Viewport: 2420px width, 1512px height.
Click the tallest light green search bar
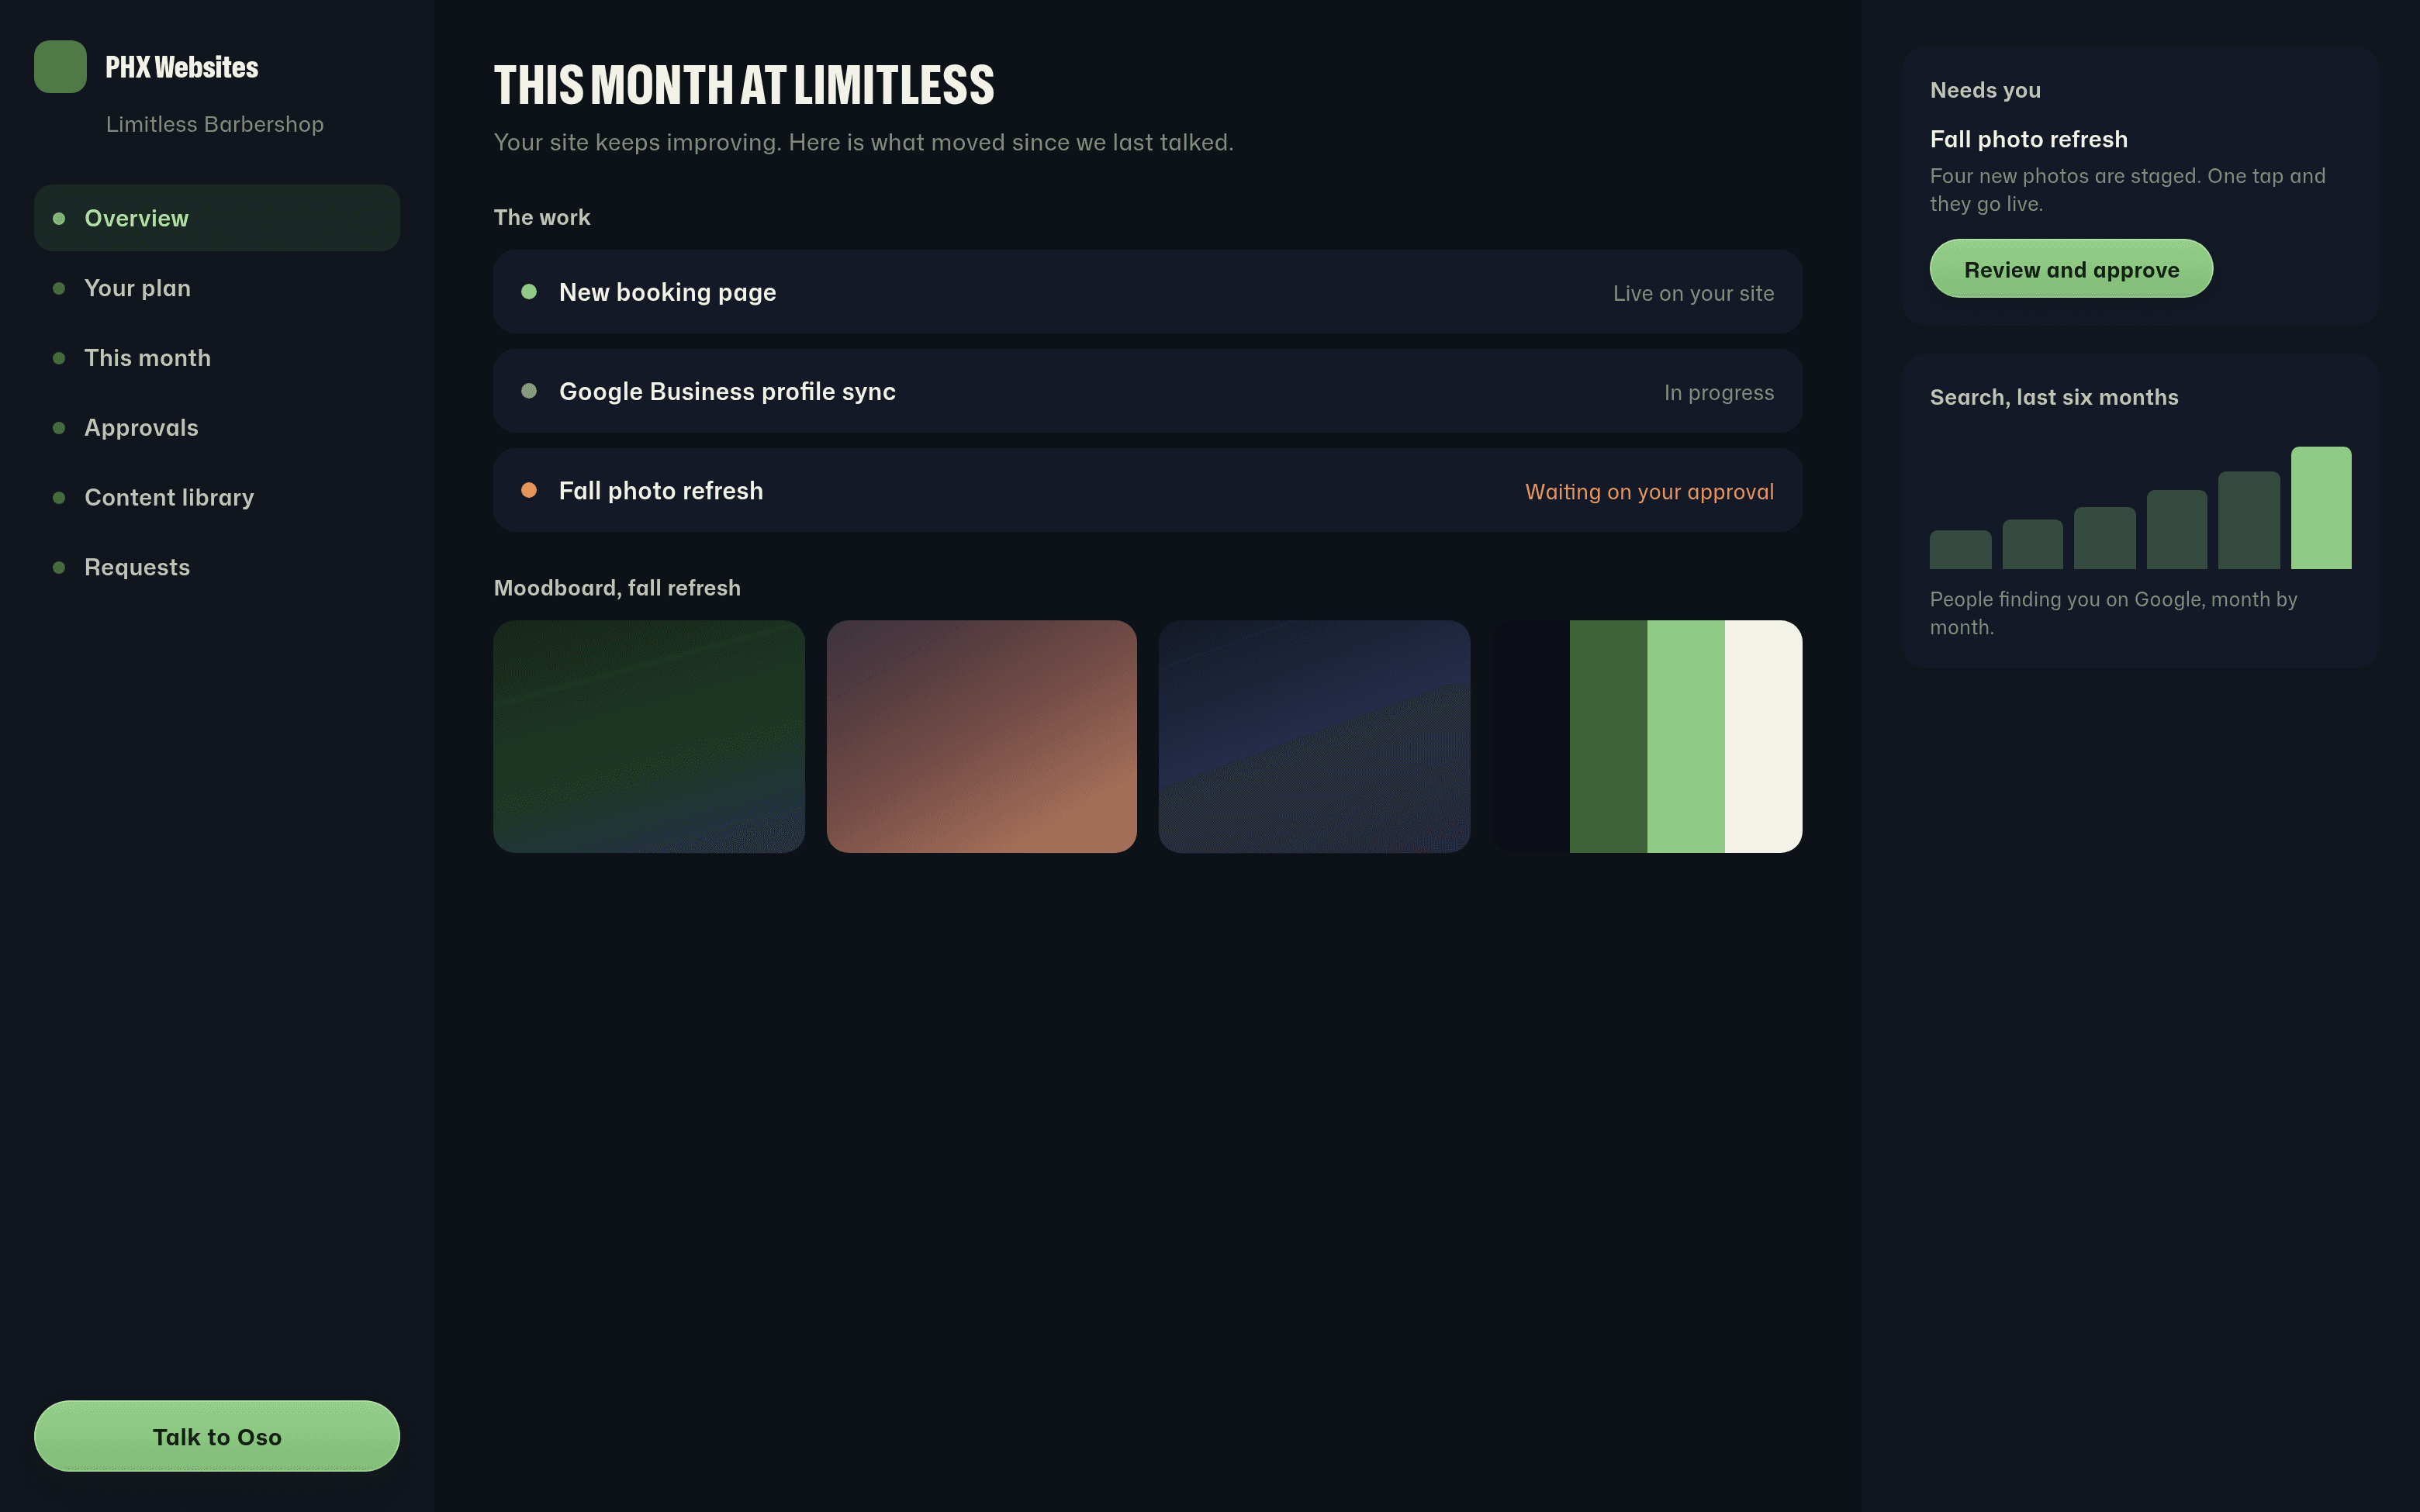click(2321, 508)
